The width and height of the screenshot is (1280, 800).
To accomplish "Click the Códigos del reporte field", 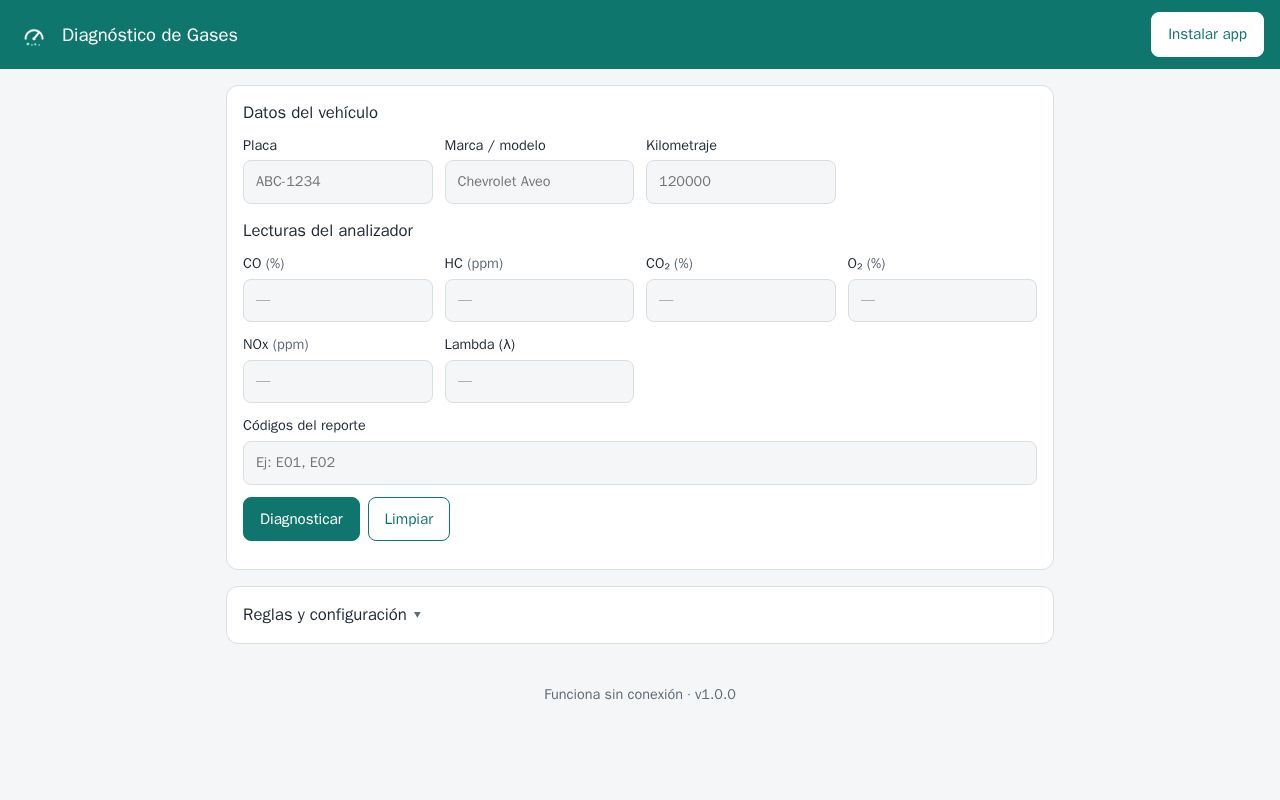I will [640, 463].
